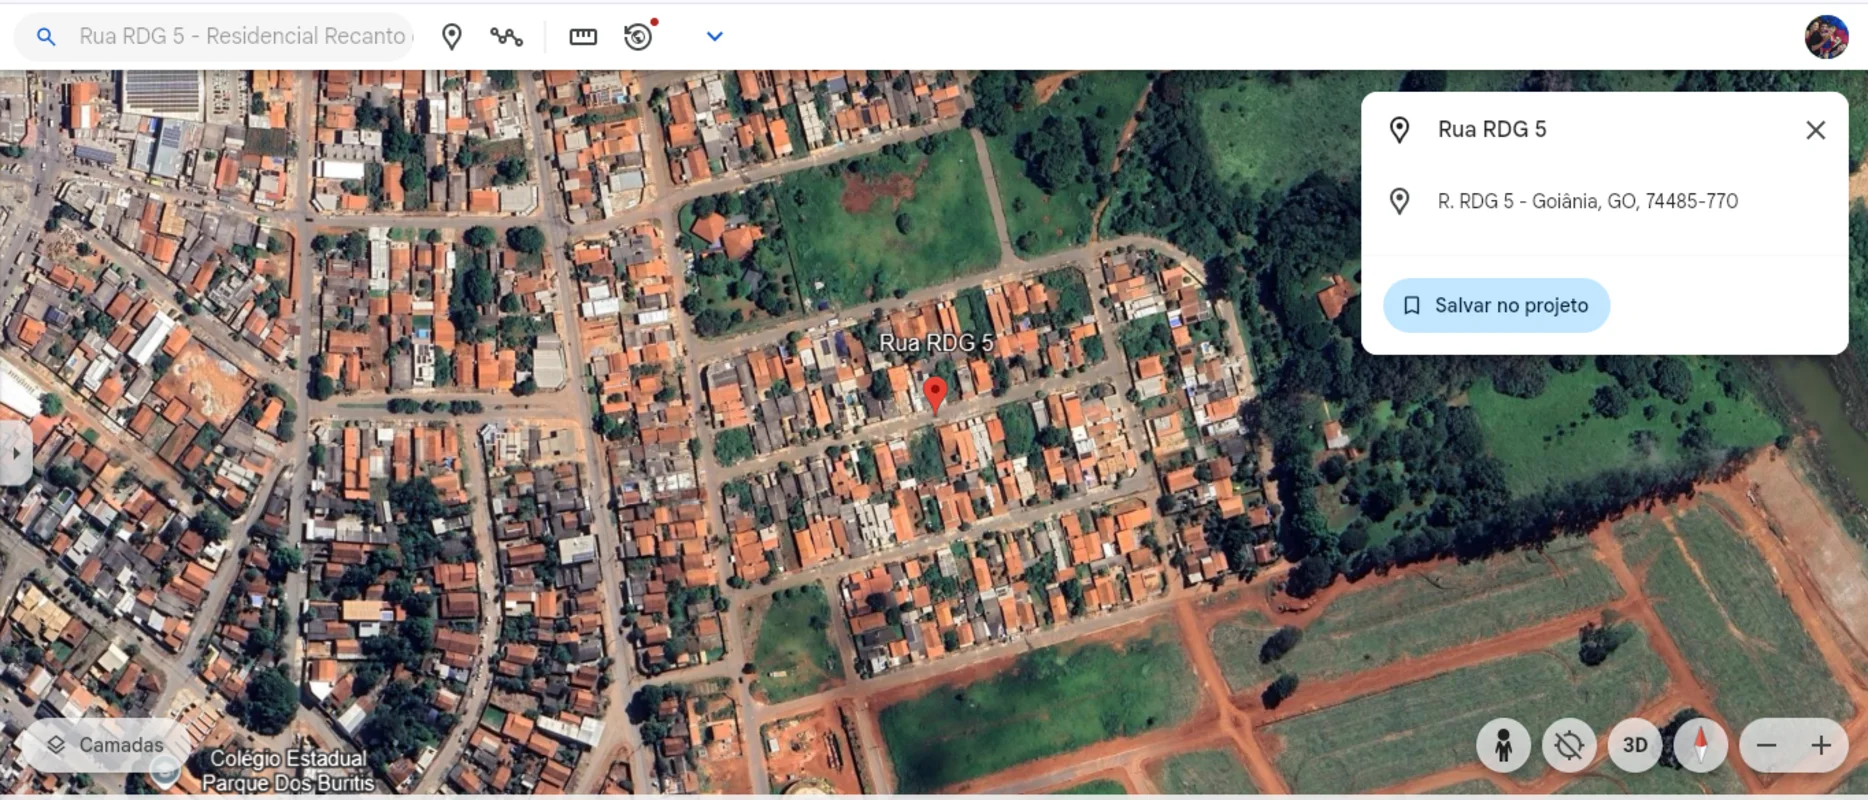
Task: Select the draw path or polygon tool
Action: pos(507,37)
